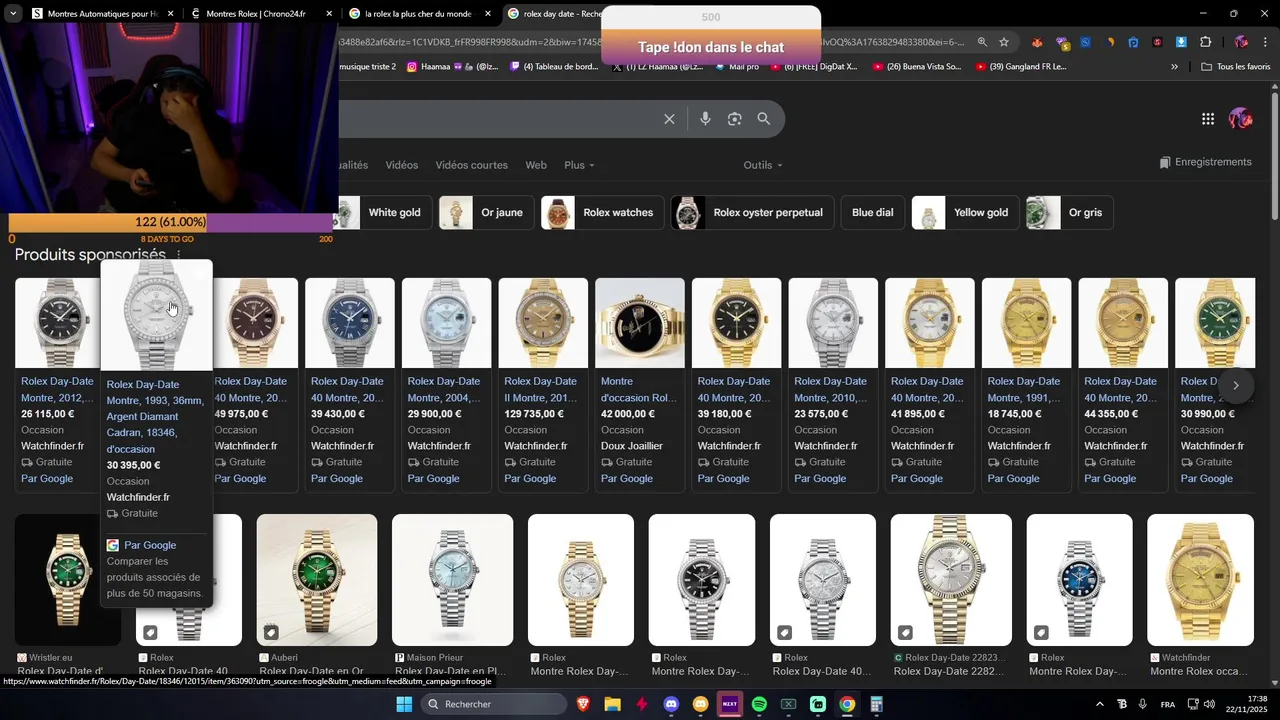
Task: Open the Tous les favoris bookmarks folder
Action: pos(1236,67)
